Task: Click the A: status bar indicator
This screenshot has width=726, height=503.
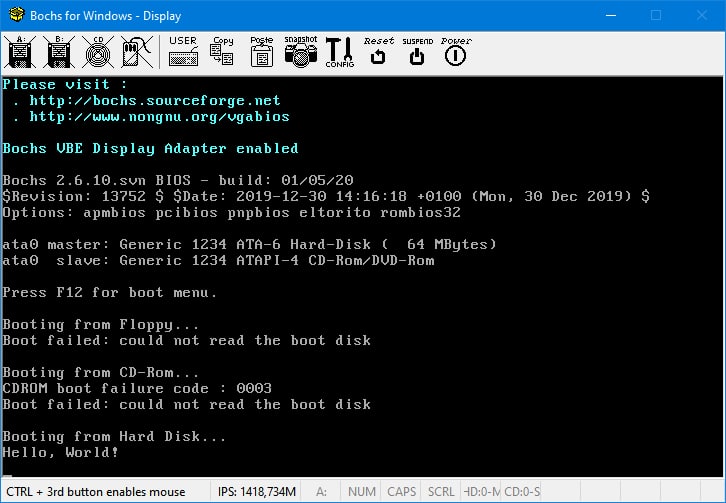Action: [321, 491]
